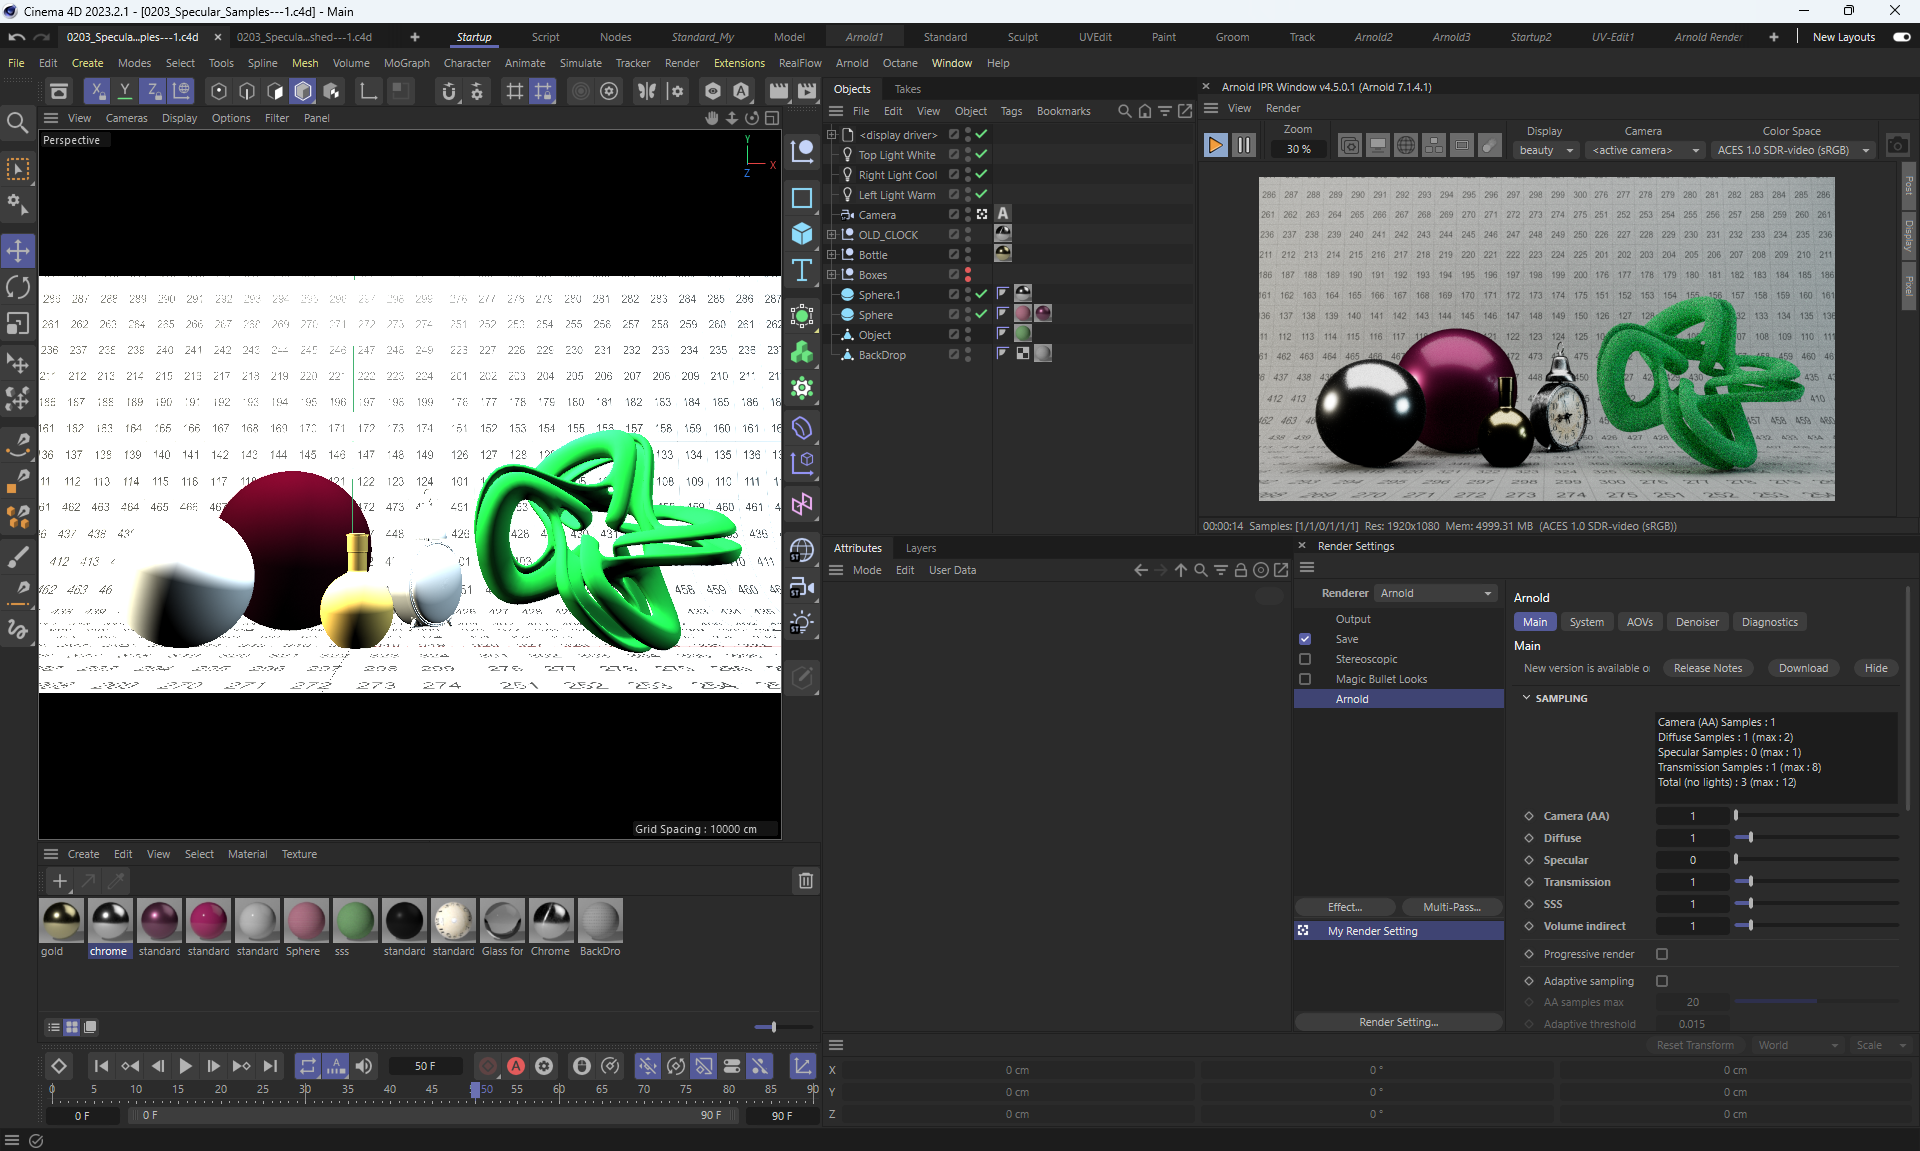
Task: Toggle the Stereoscopic checkbox
Action: (x=1305, y=659)
